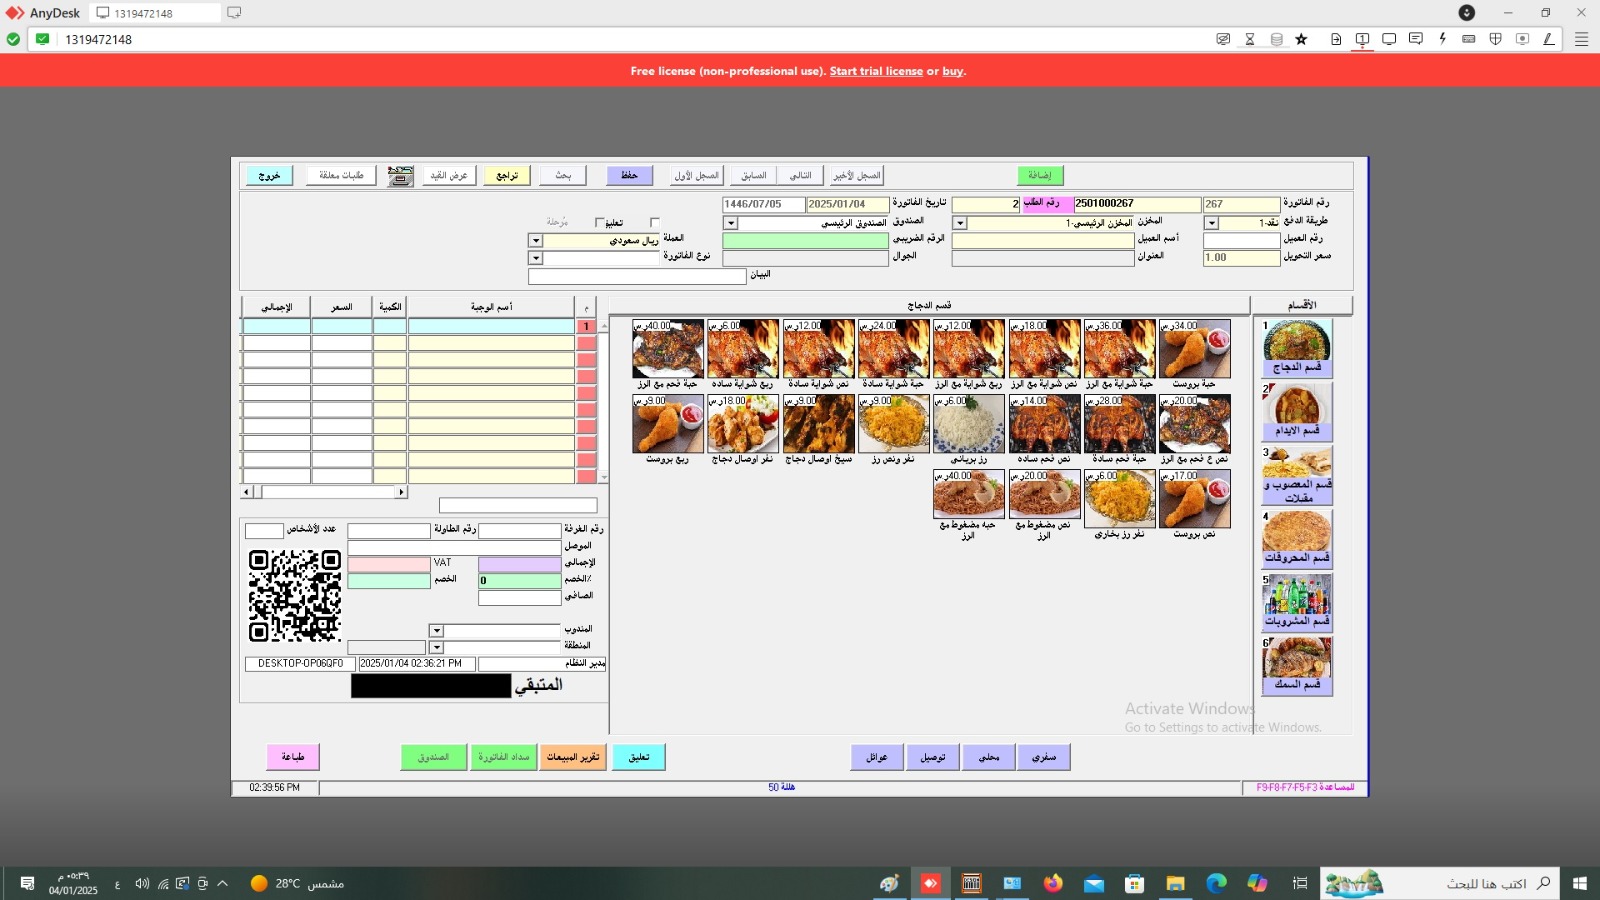Click the order grid horizontal scrollbar right arrow
The image size is (1600, 900).
coord(401,492)
